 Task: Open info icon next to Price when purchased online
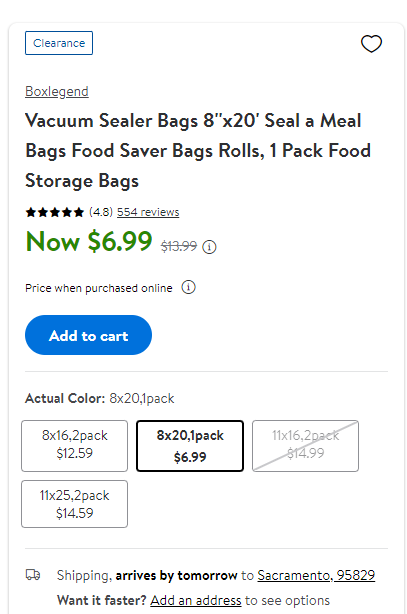click(188, 287)
